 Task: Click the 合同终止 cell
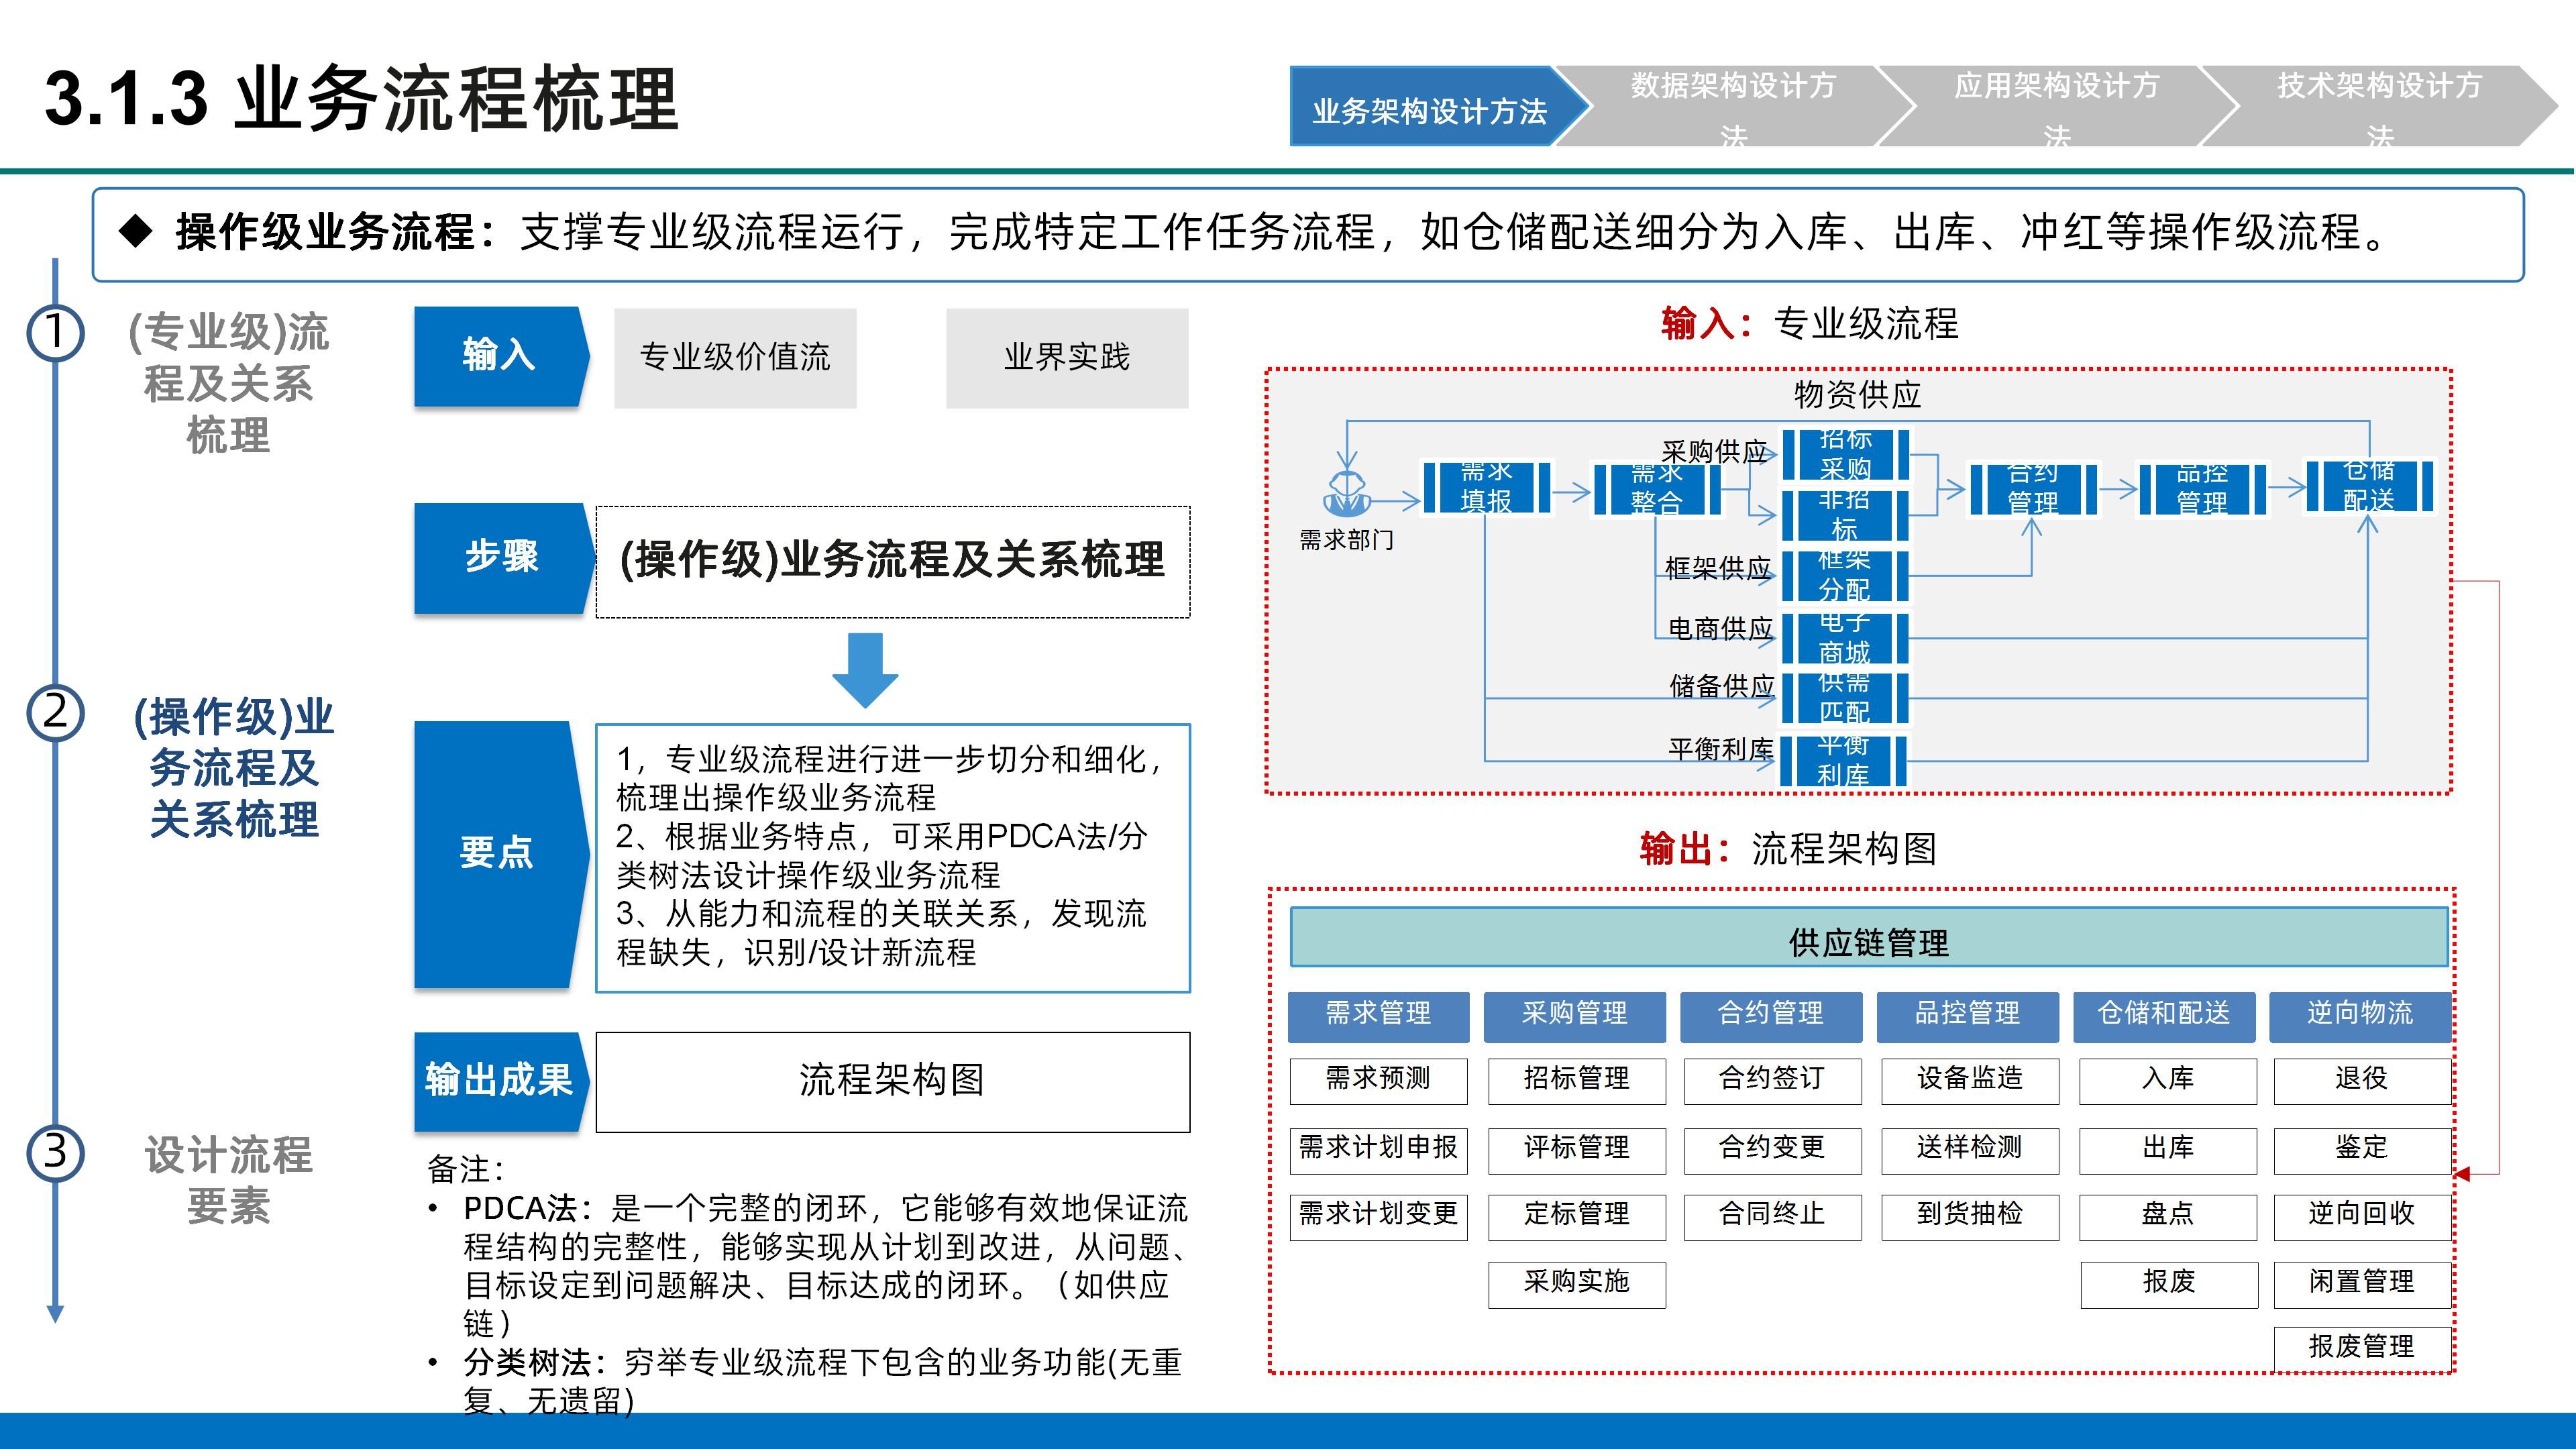pyautogui.click(x=1772, y=1217)
